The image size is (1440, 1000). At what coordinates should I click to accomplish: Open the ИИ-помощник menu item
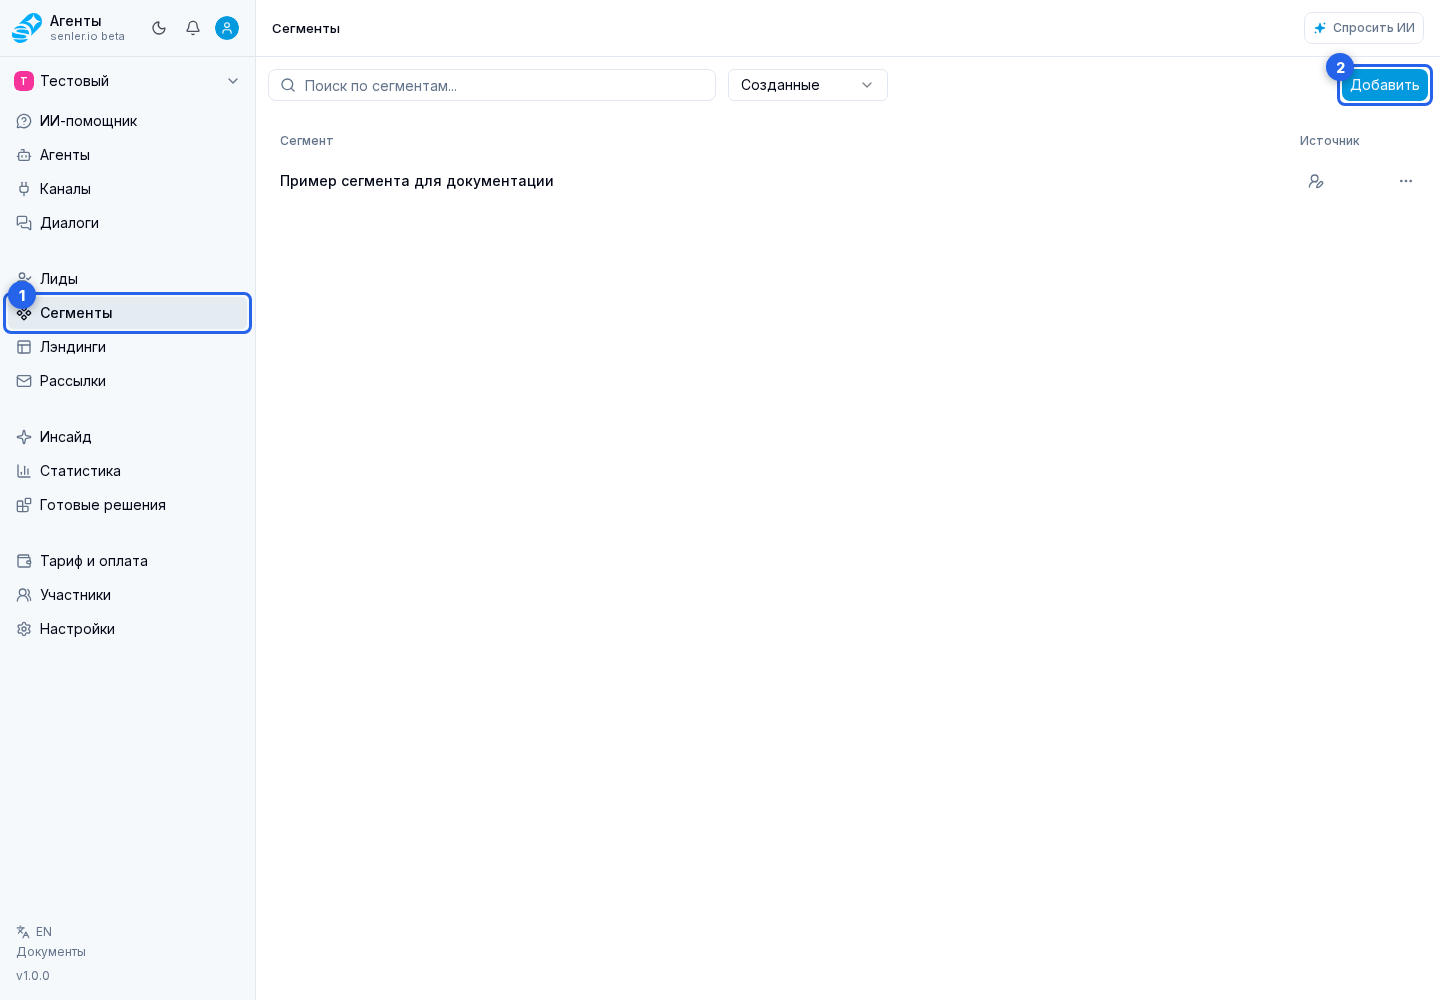(127, 121)
